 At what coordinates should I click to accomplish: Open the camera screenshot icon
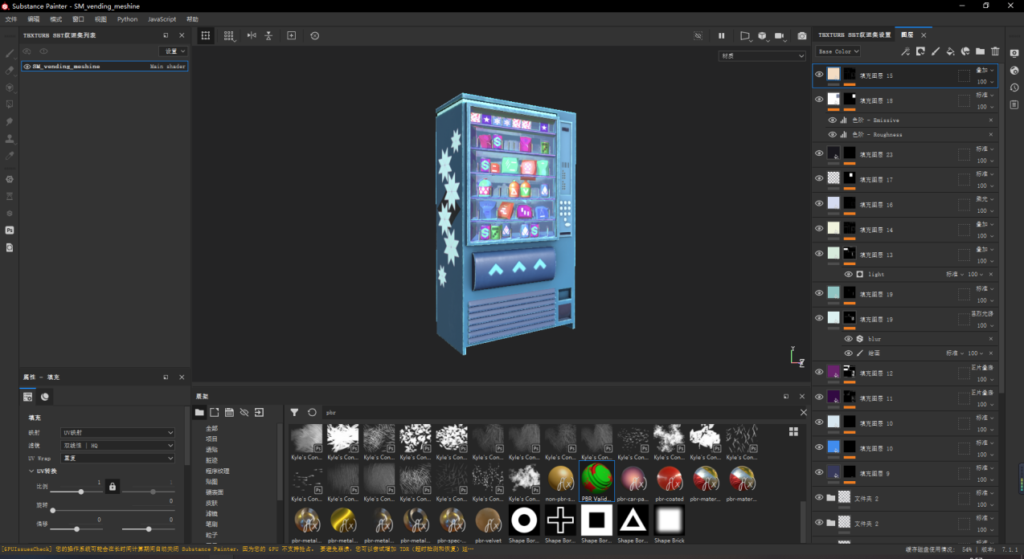tap(802, 36)
